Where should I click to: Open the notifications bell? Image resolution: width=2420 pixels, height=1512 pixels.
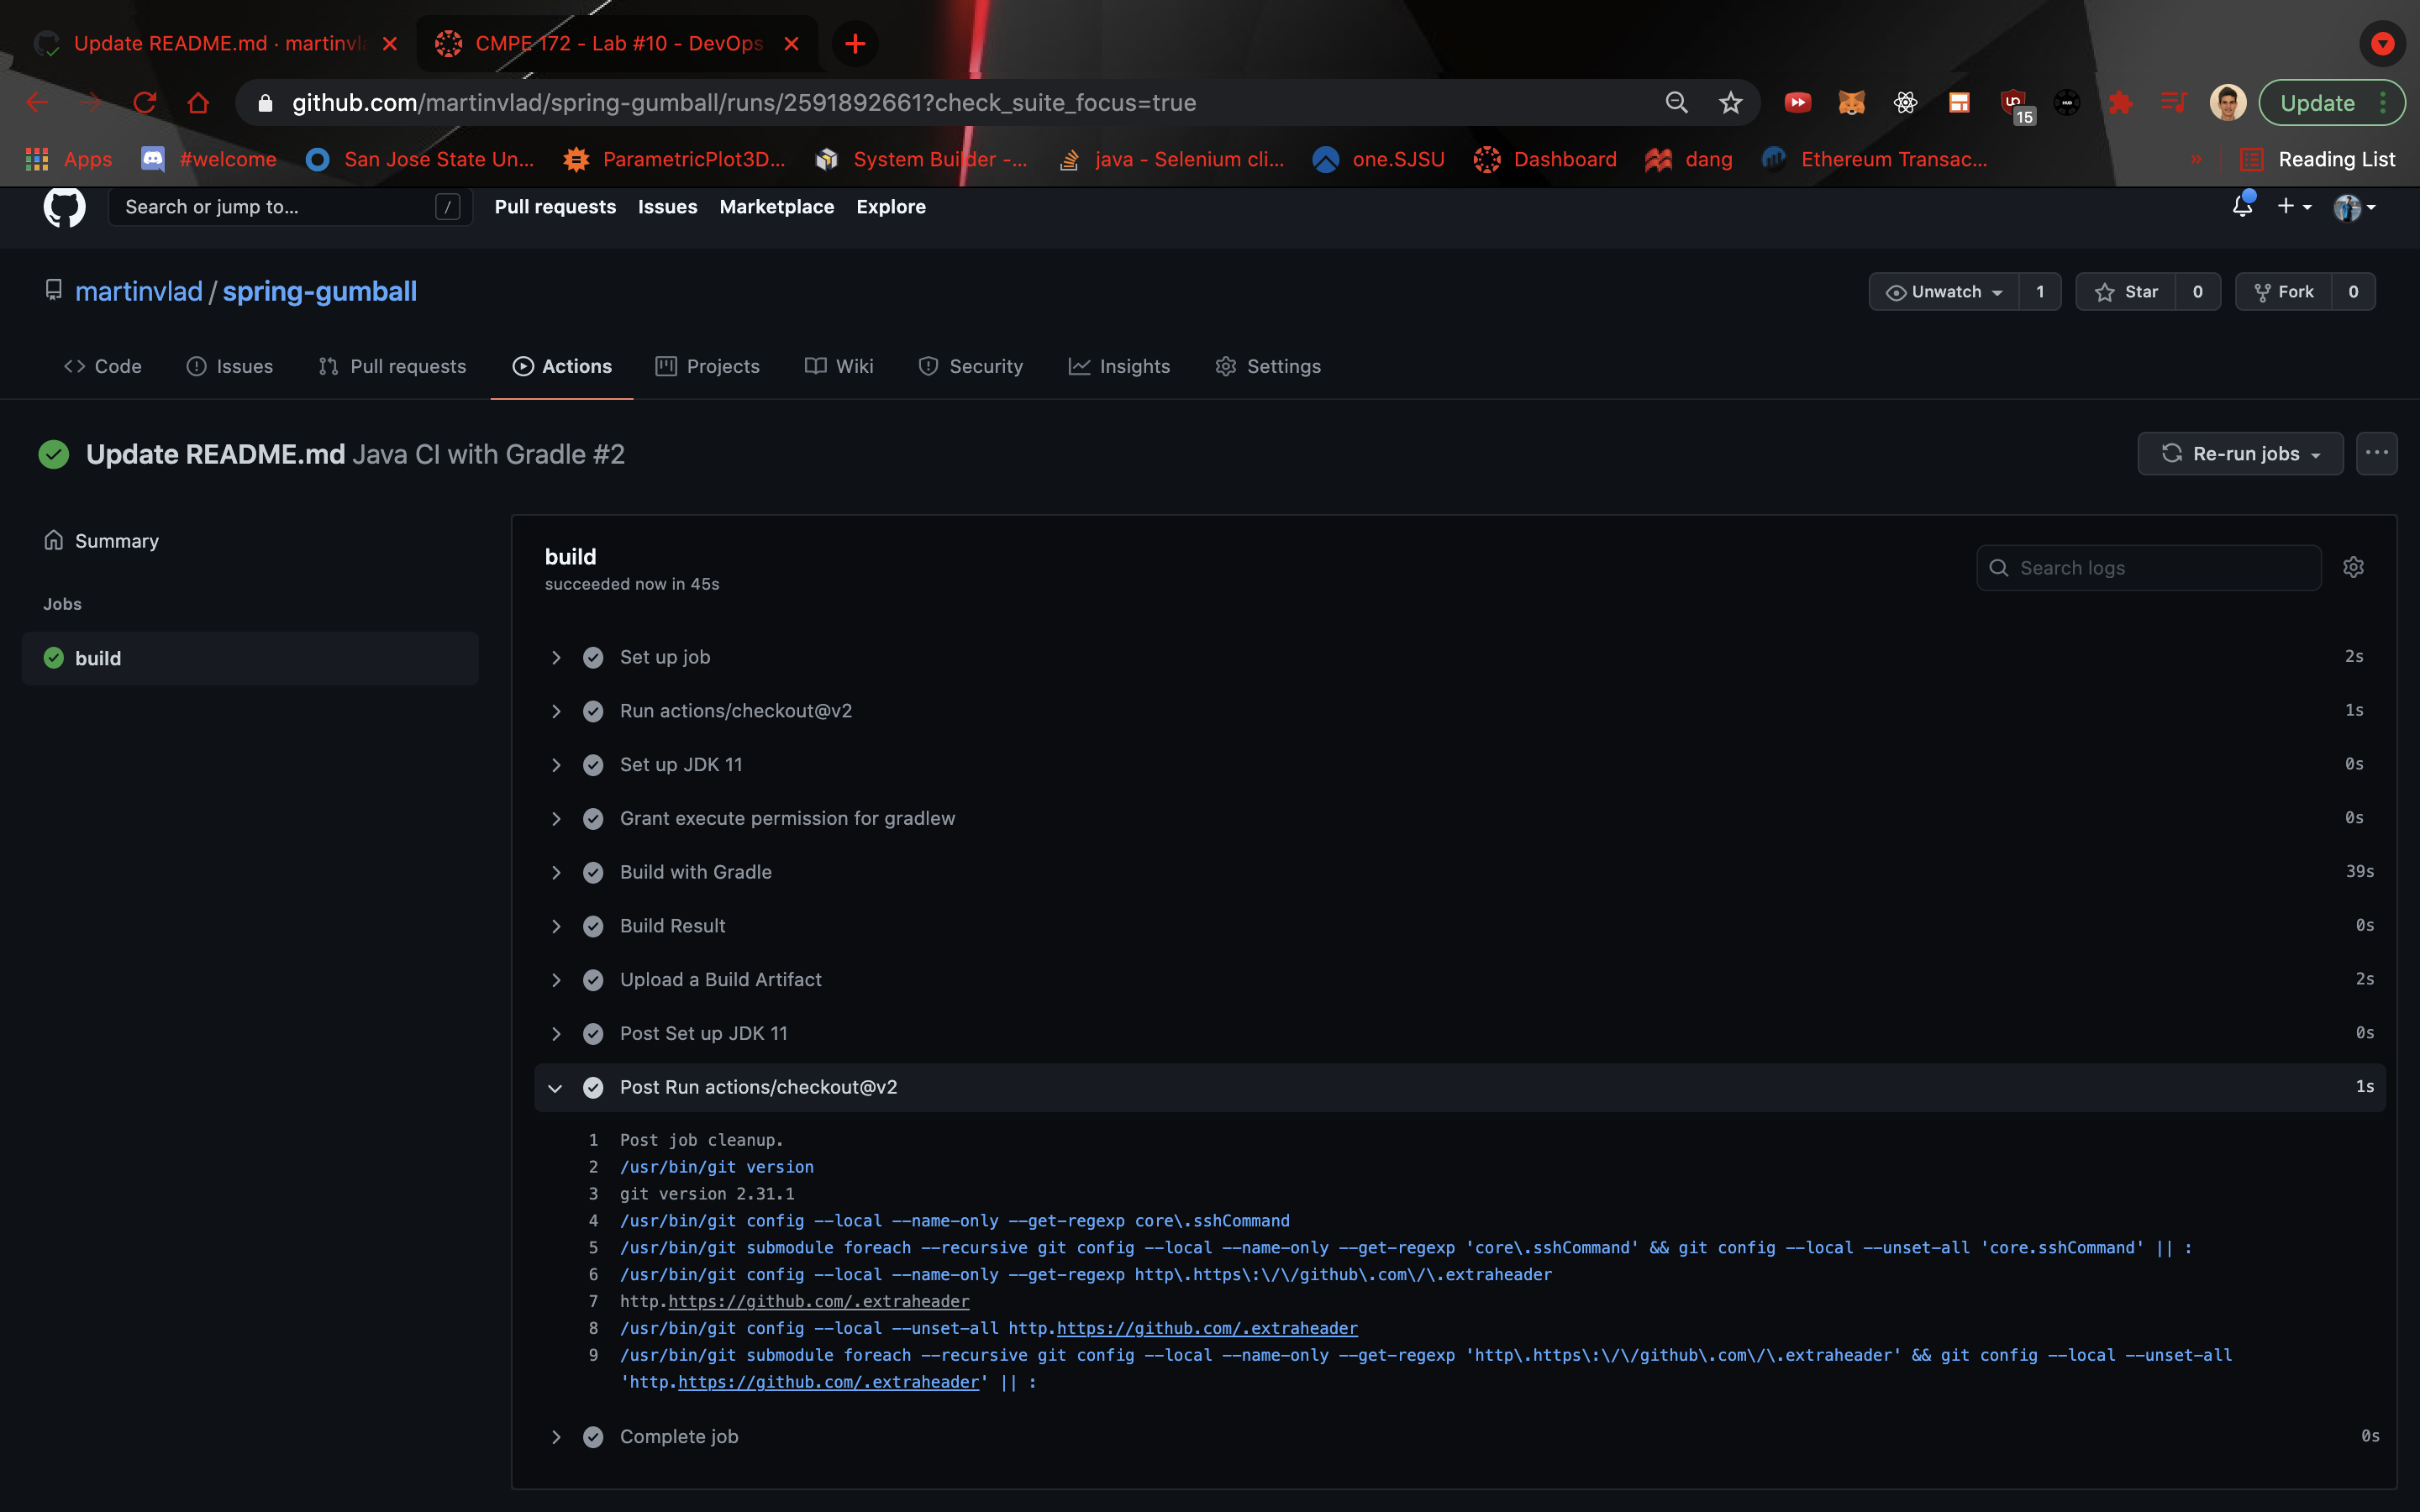(2242, 206)
